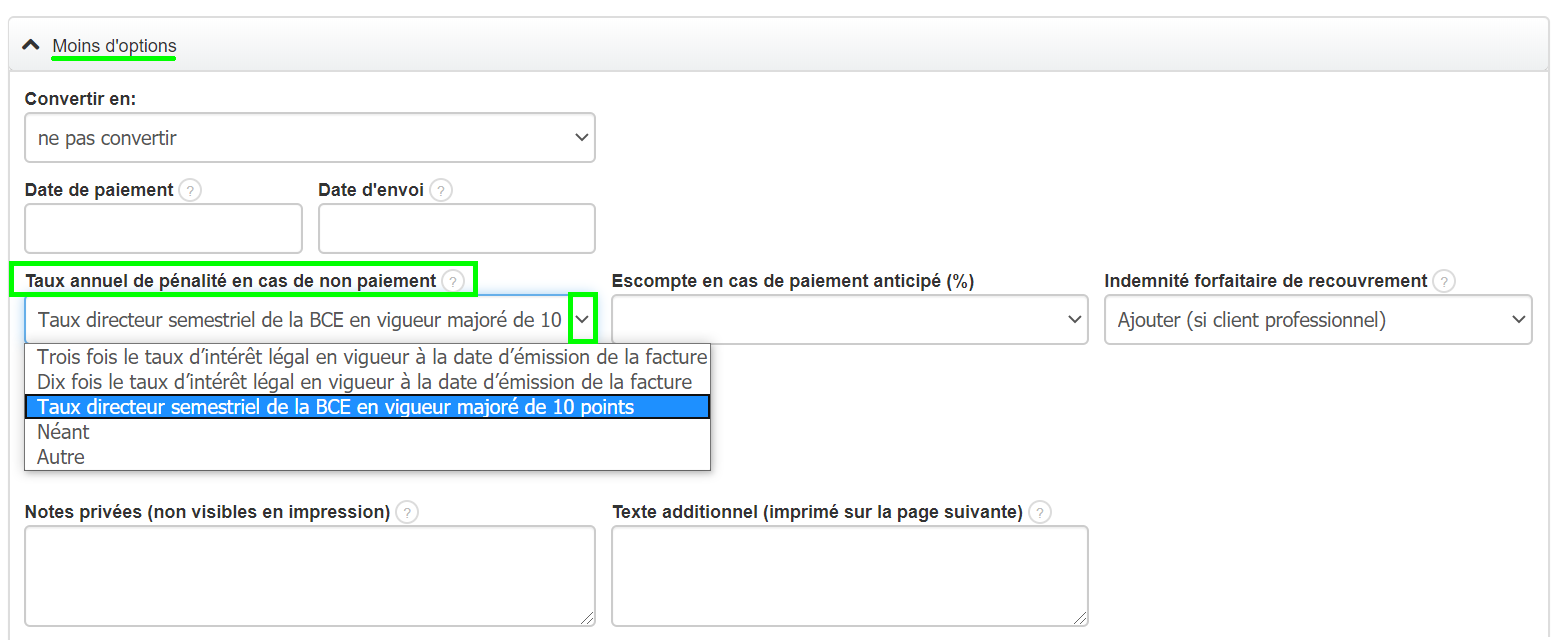
Task: Collapse the Moins d'options section
Action: point(113,45)
